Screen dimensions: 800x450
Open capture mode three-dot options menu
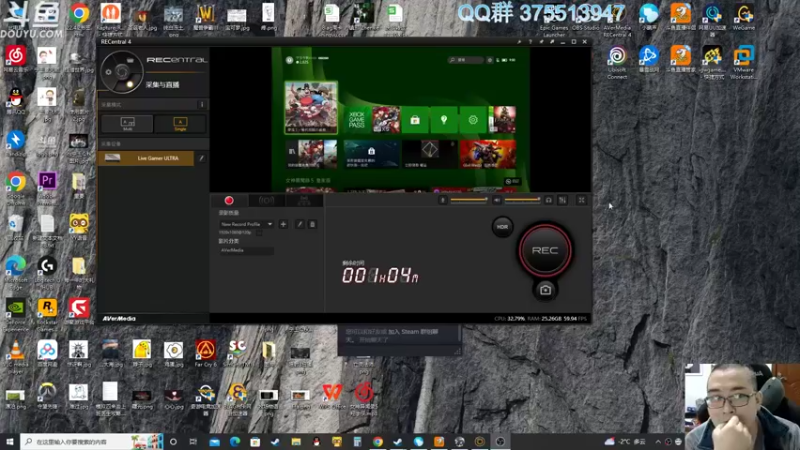point(202,104)
